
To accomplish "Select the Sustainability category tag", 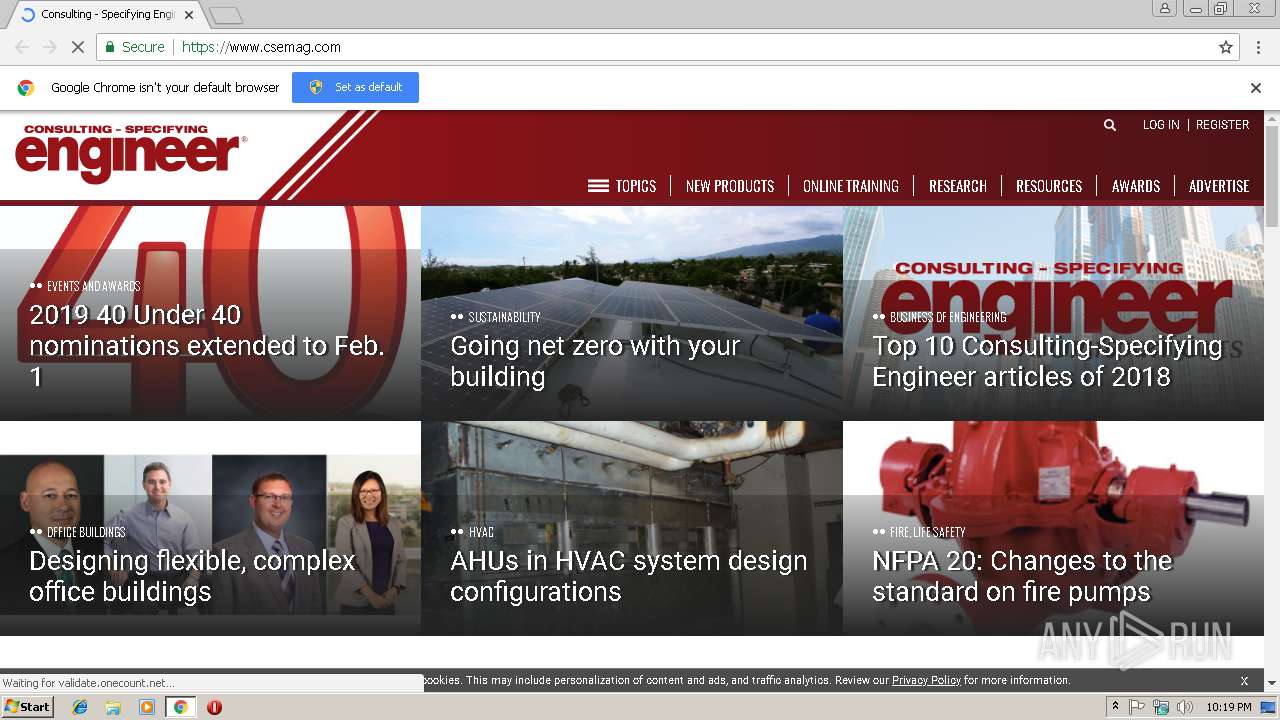I will coord(504,317).
